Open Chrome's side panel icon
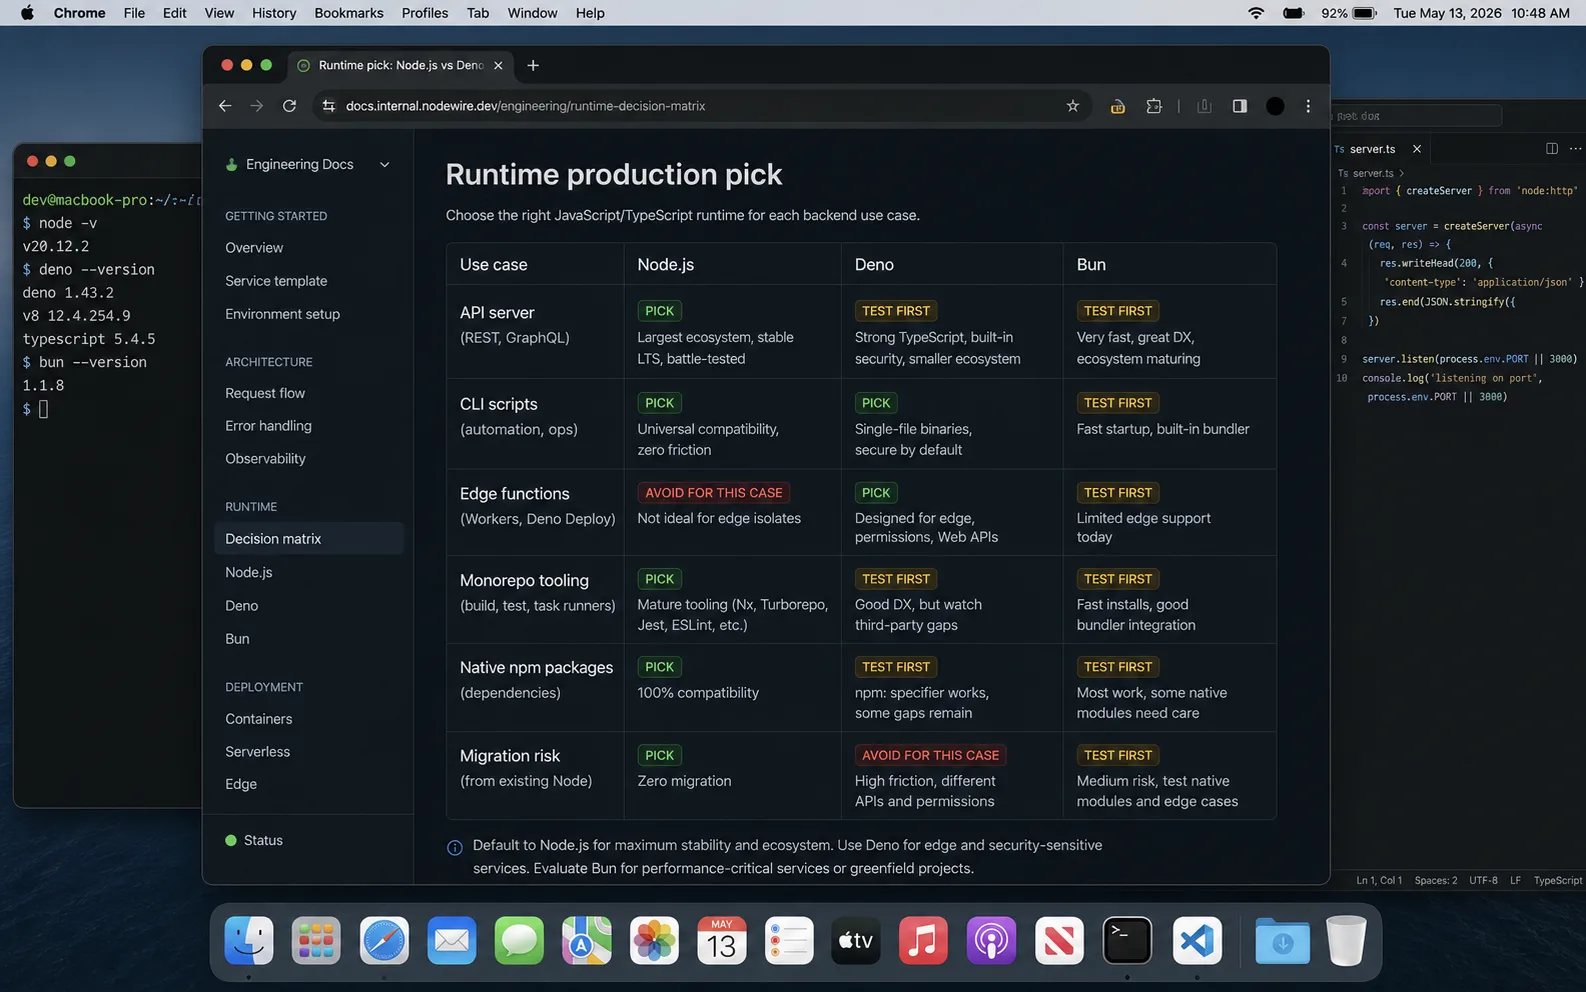 1240,106
